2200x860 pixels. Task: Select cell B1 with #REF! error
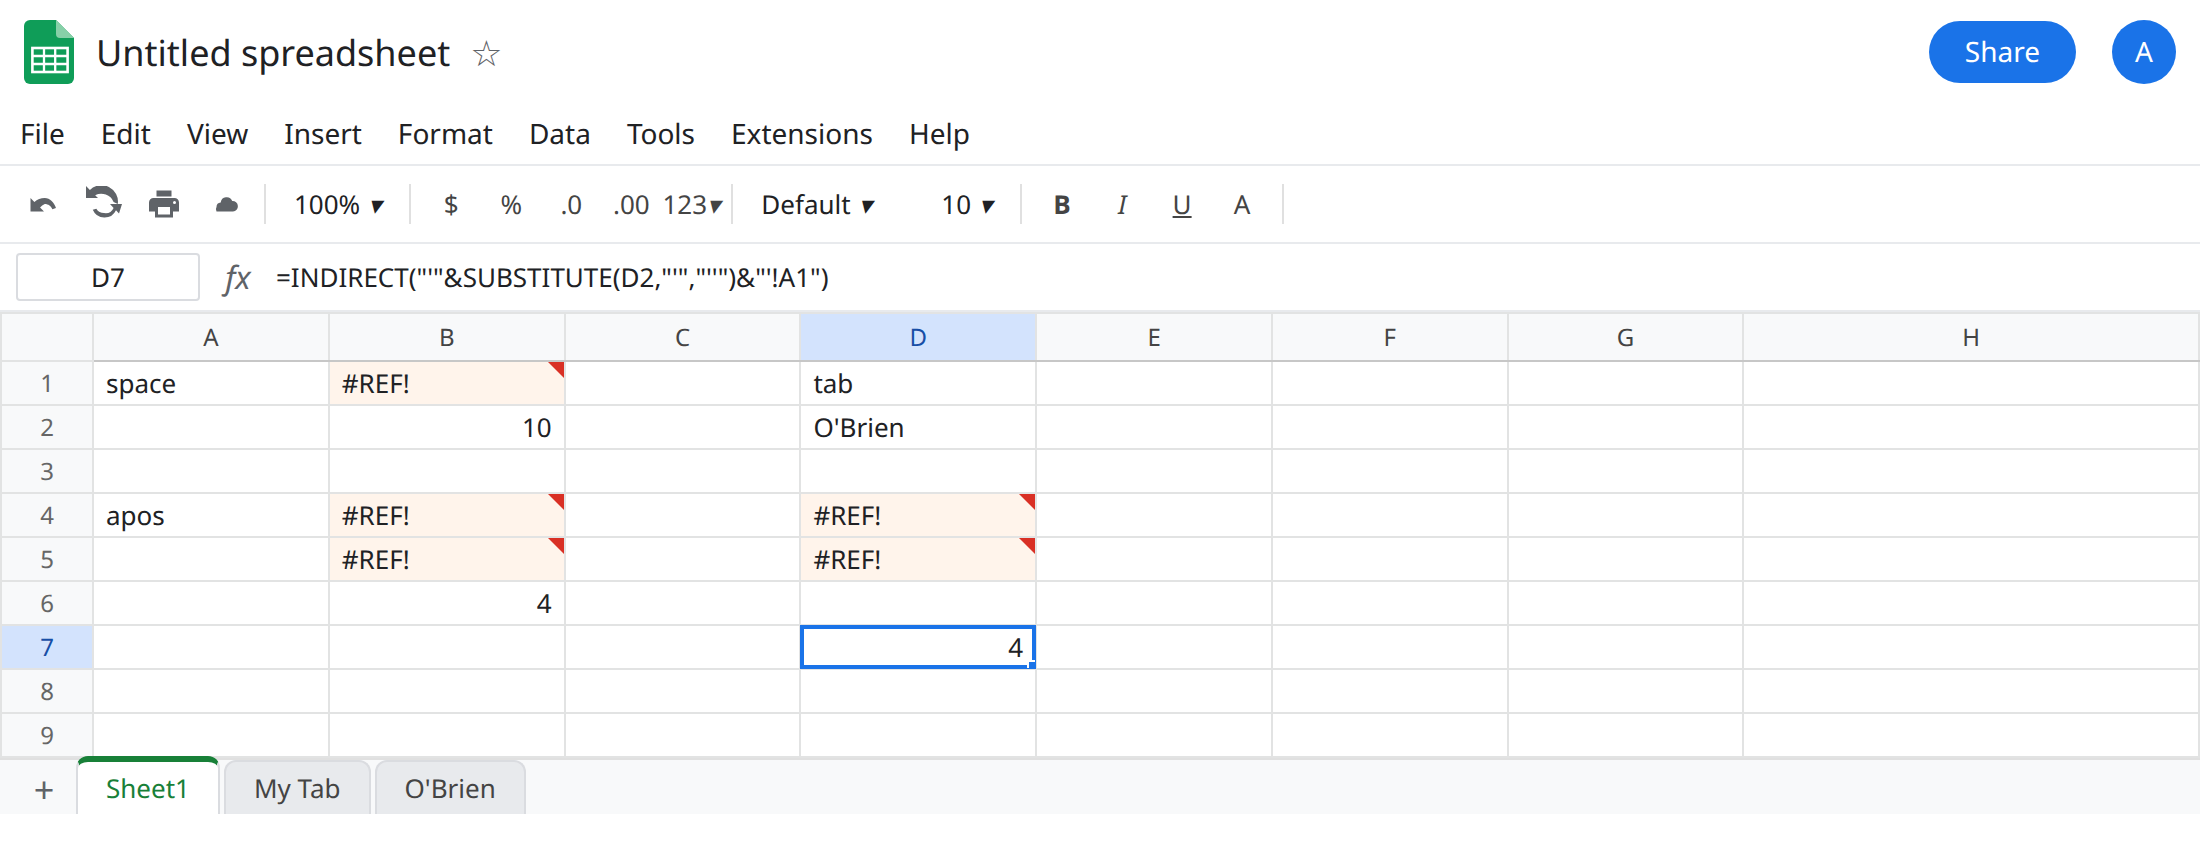tap(447, 384)
